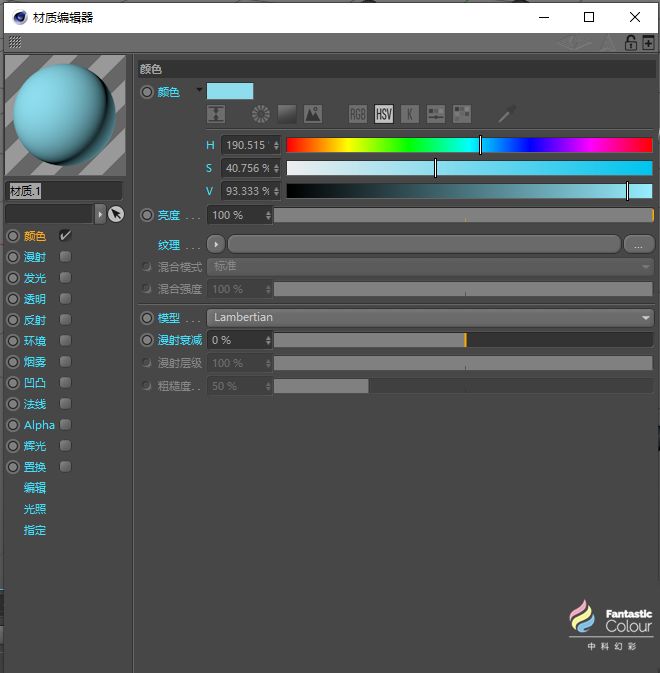
Task: Enable the 置换 channel checkbox
Action: (x=65, y=467)
